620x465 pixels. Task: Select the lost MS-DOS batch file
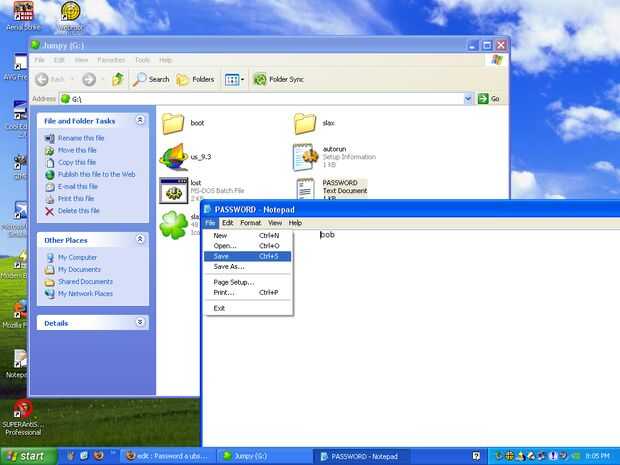[x=174, y=190]
